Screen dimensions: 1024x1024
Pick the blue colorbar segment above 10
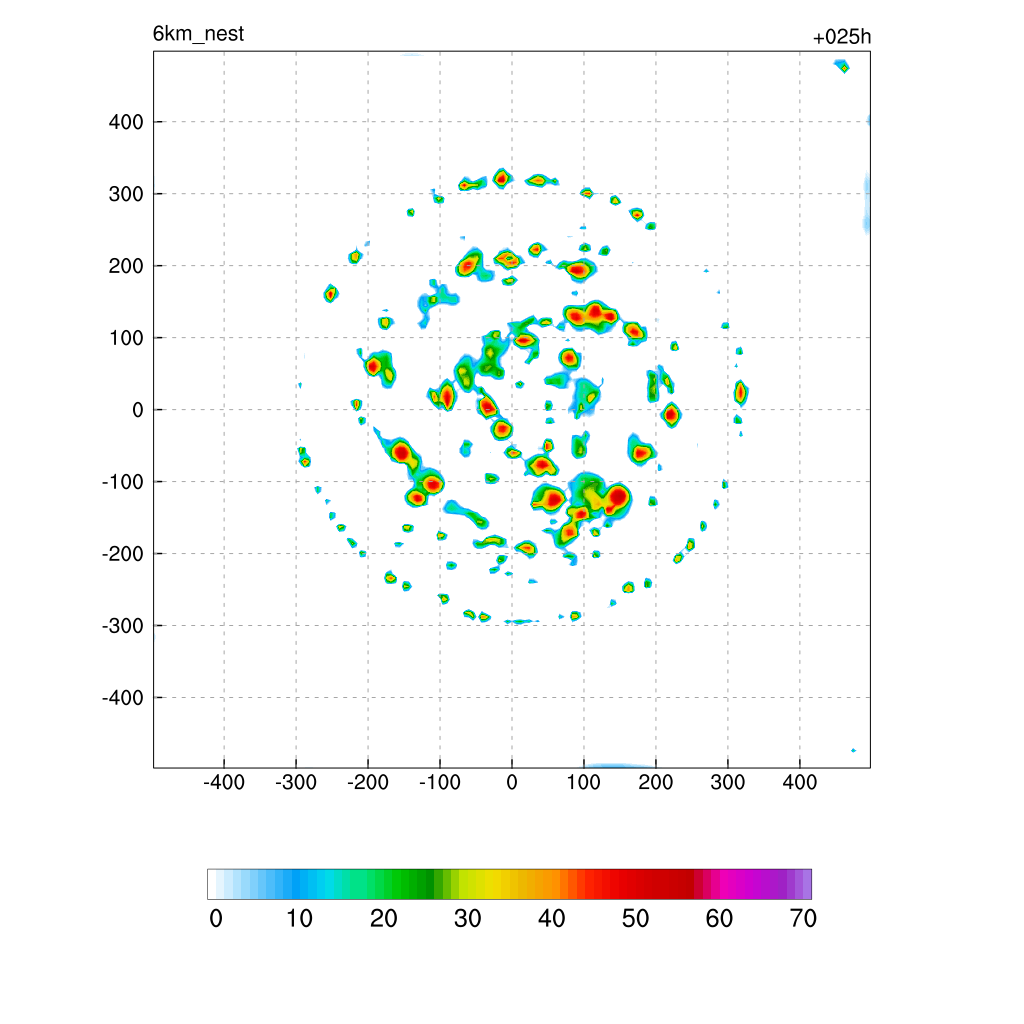300,884
